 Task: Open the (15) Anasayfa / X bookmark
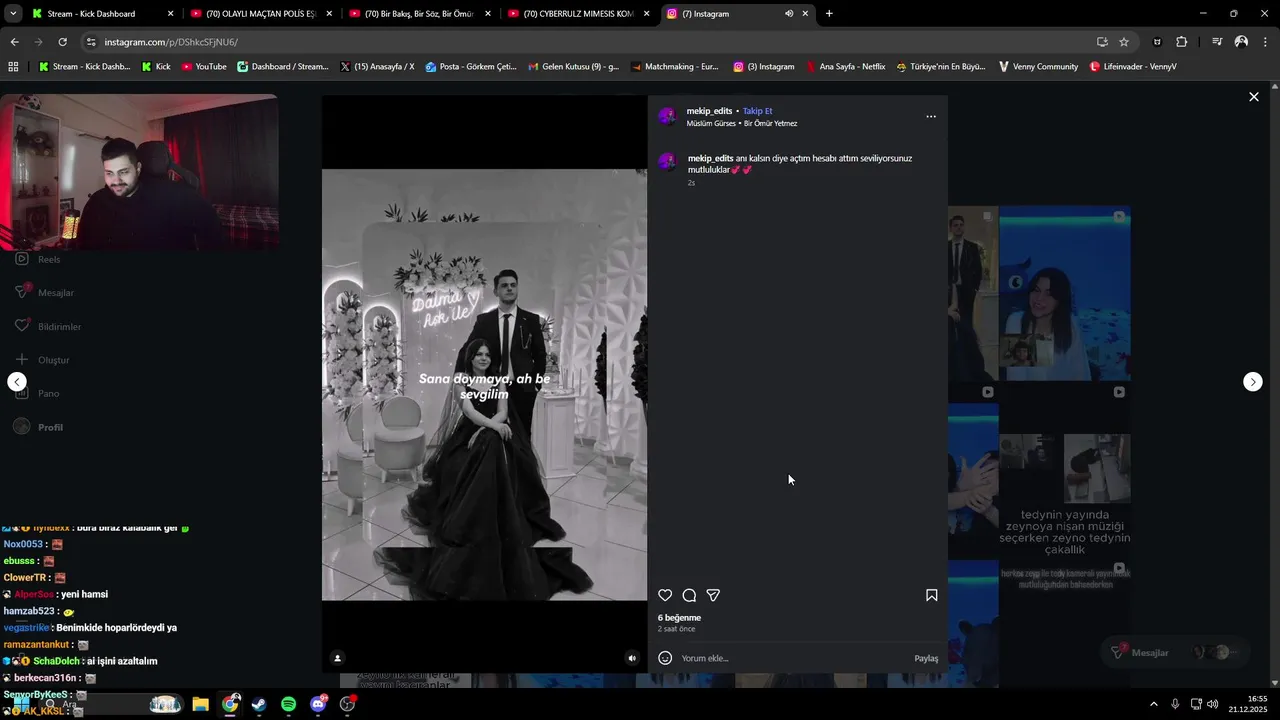click(377, 67)
